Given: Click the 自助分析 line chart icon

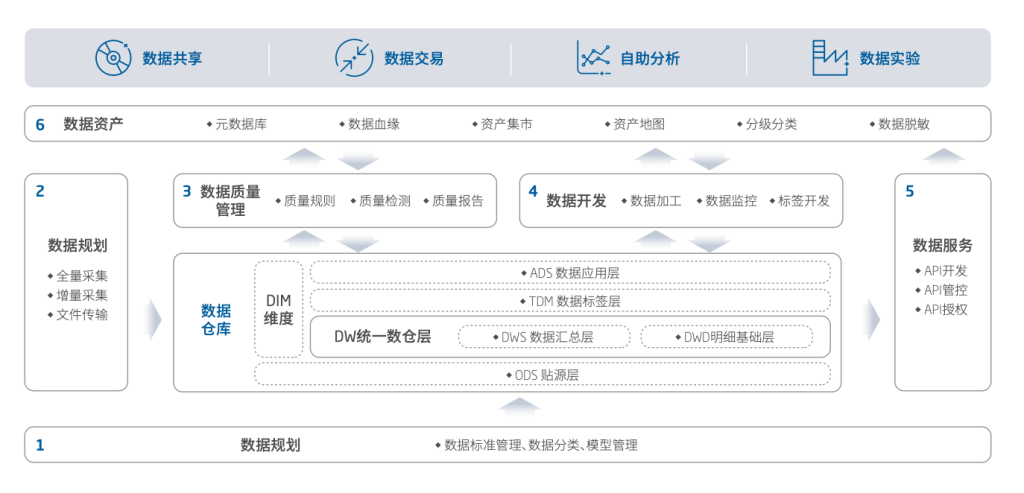Looking at the screenshot, I should point(593,58).
